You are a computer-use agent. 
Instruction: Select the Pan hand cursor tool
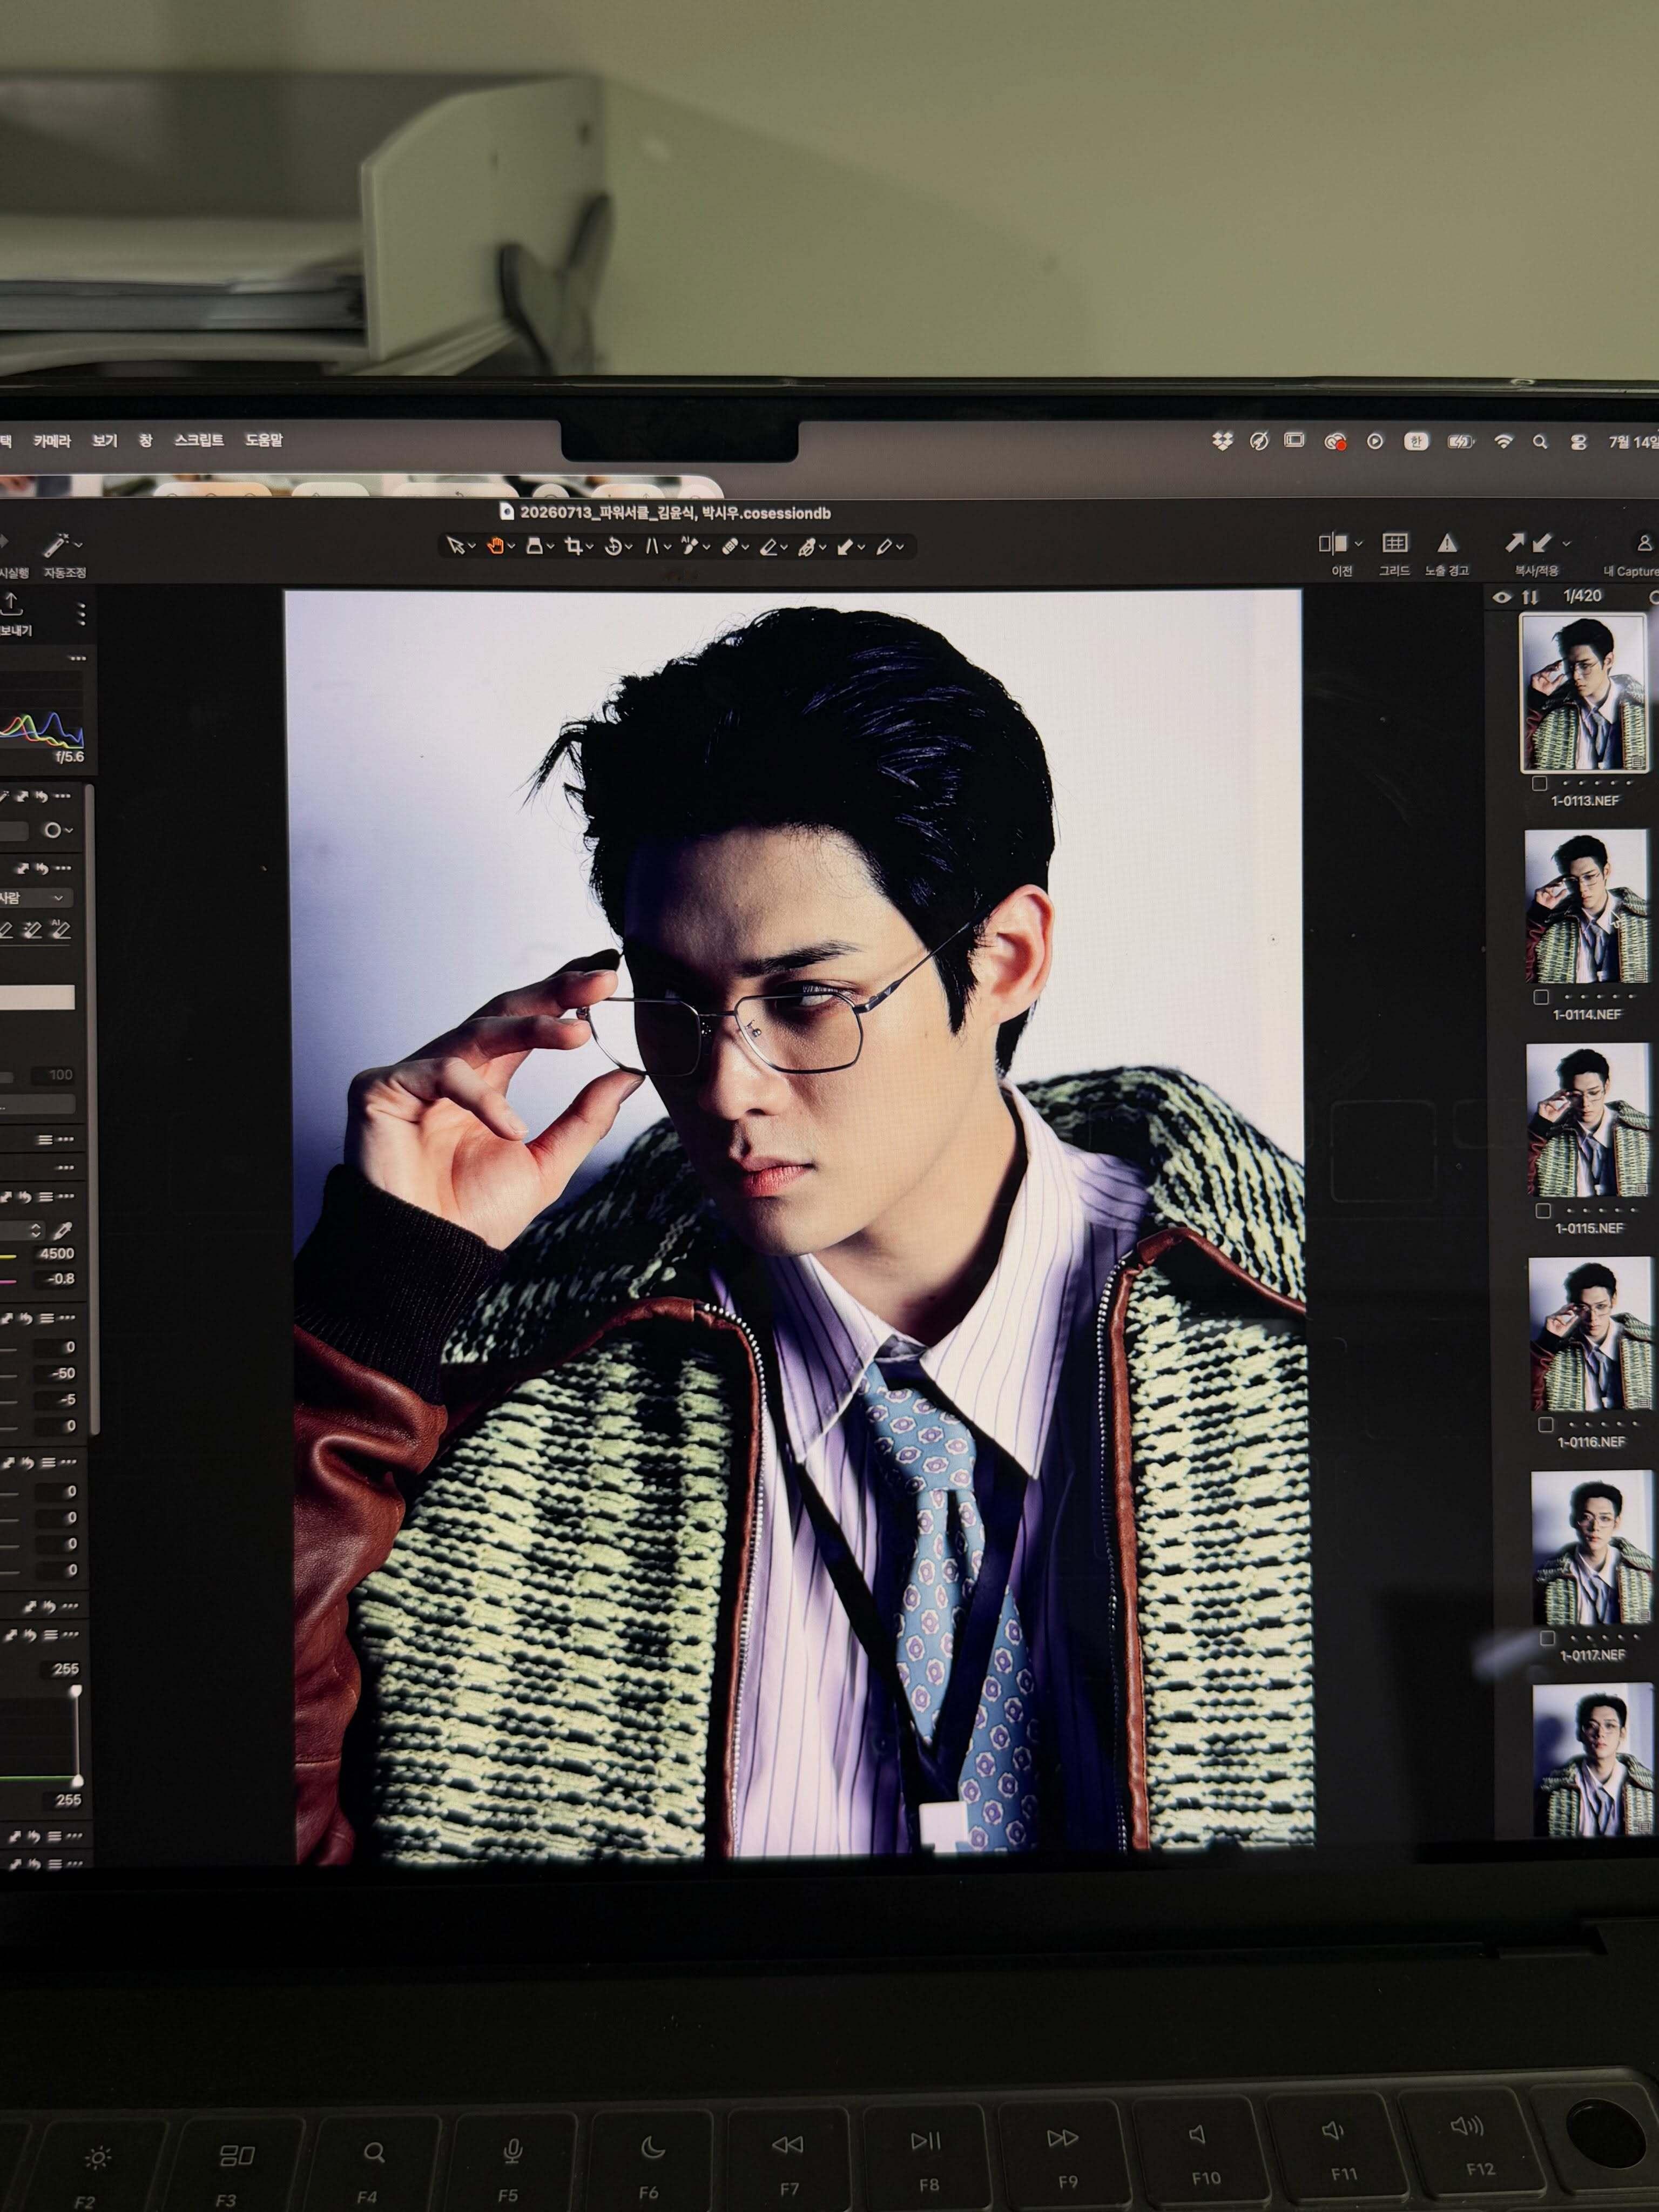click(495, 546)
